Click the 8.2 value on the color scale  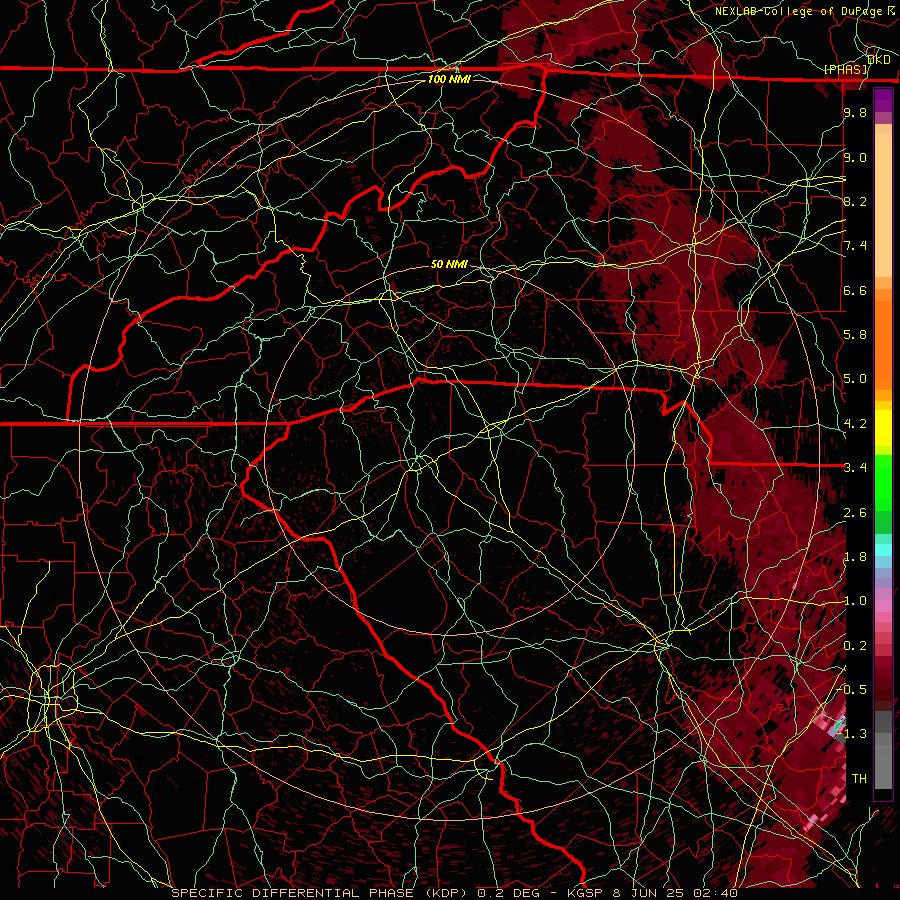(855, 201)
